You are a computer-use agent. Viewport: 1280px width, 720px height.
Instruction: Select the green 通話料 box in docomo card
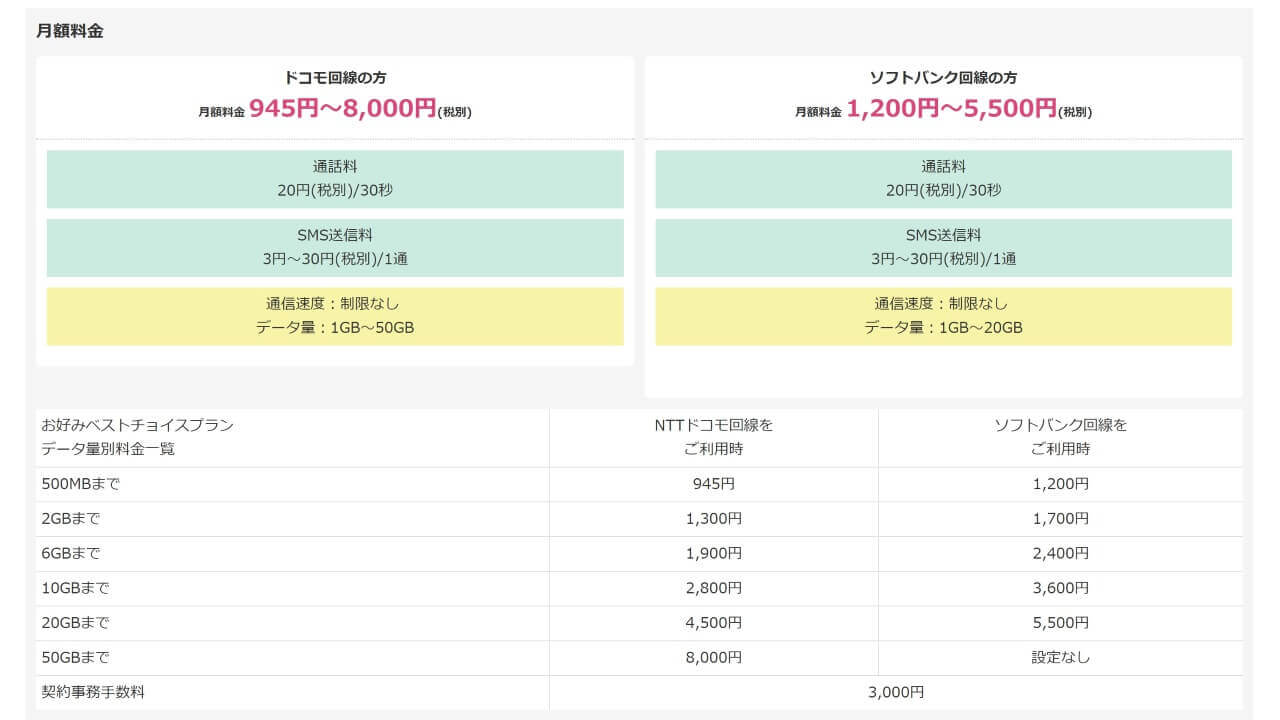click(x=335, y=179)
